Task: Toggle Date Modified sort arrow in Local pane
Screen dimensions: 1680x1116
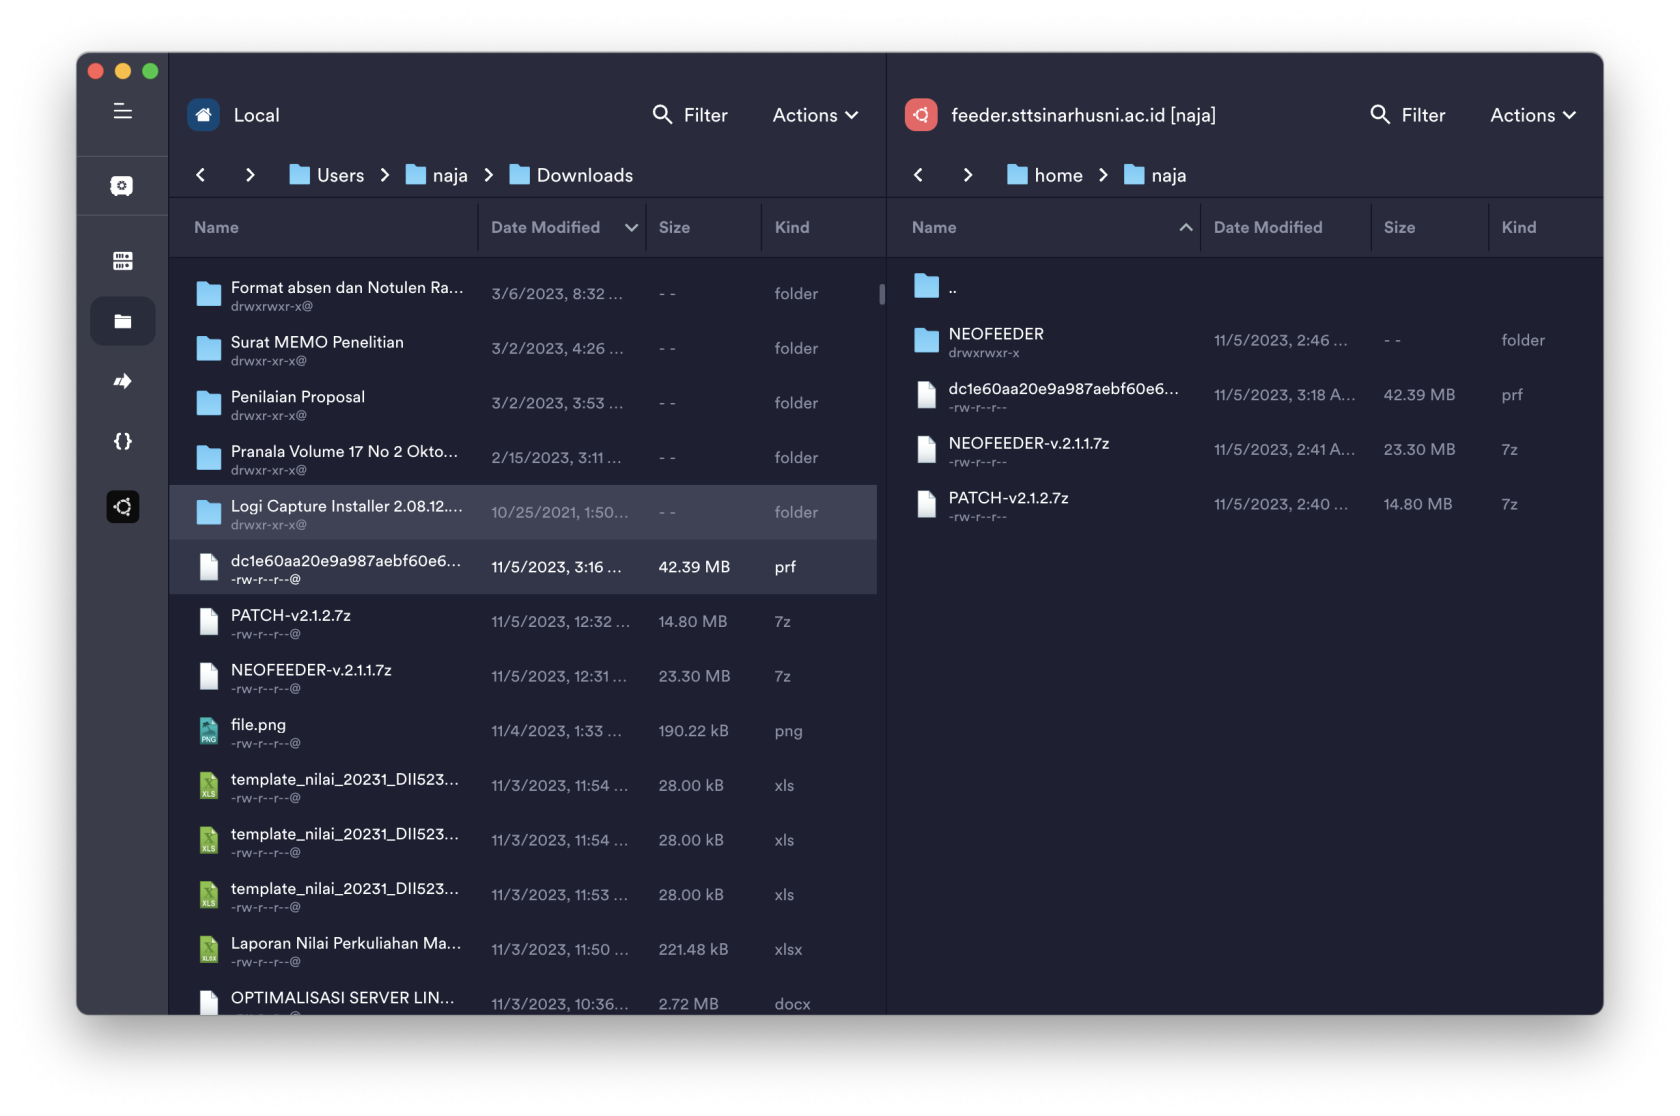Action: tap(632, 228)
